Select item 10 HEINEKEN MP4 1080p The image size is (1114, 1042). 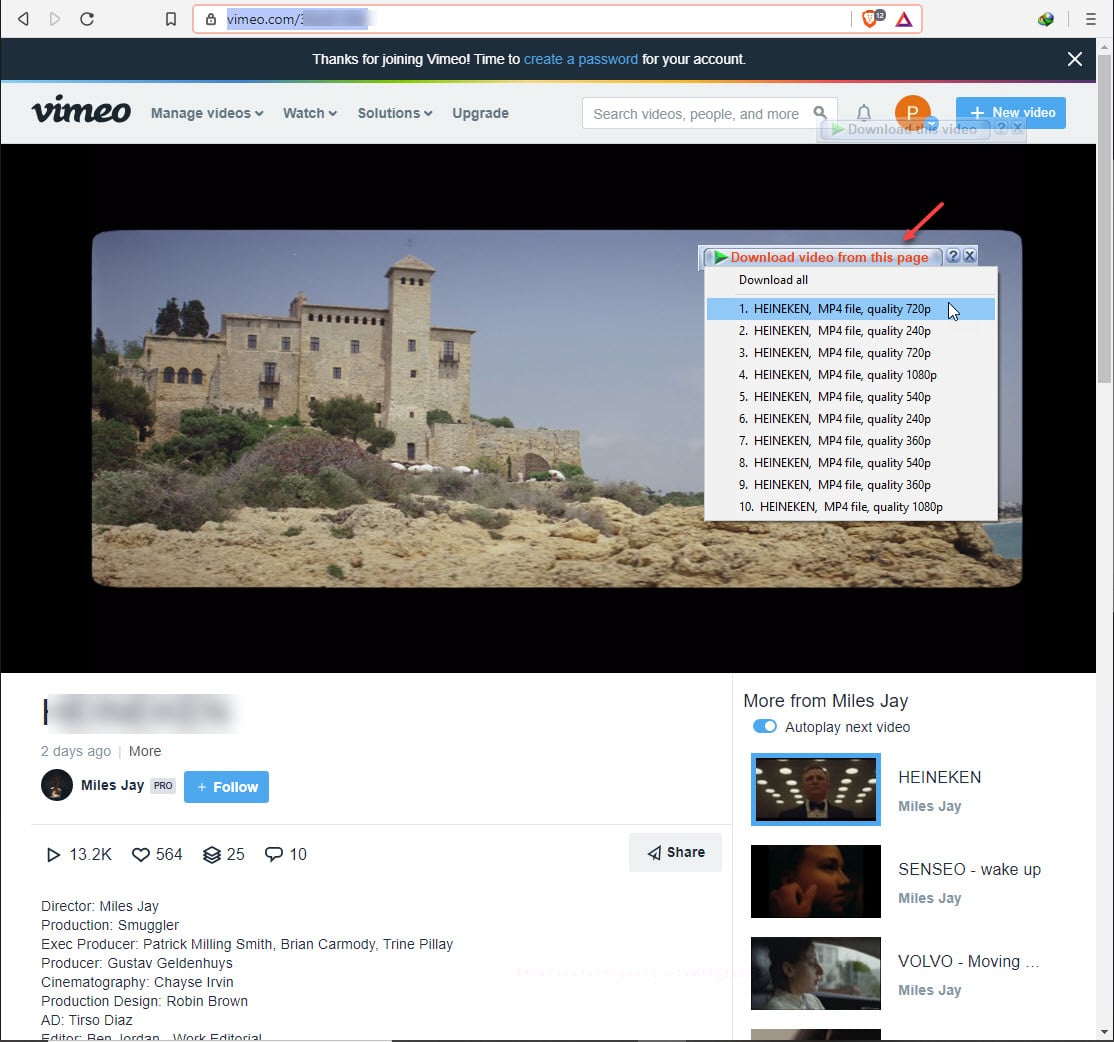point(850,507)
